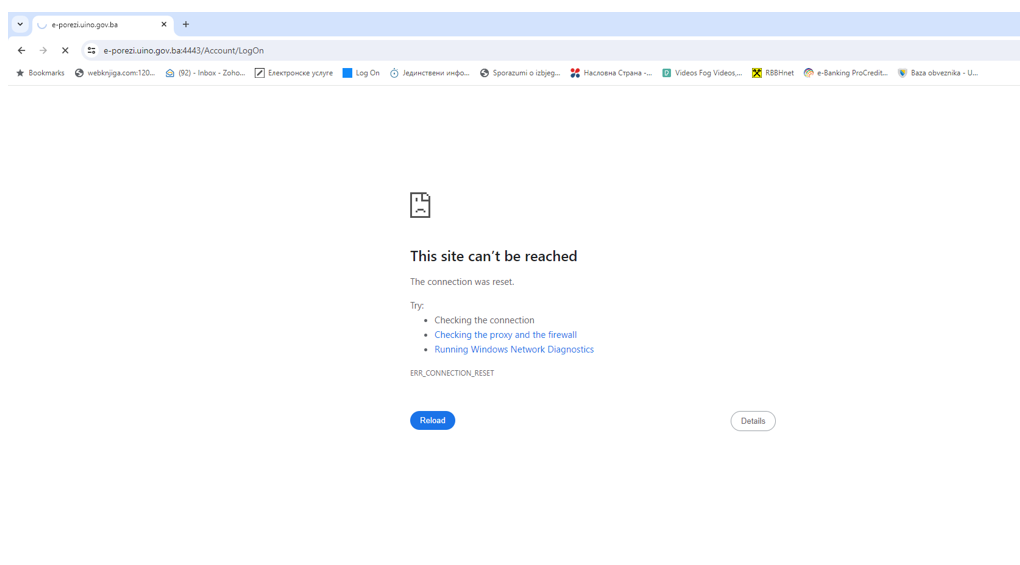Open the Log On bookmark

[x=361, y=73]
